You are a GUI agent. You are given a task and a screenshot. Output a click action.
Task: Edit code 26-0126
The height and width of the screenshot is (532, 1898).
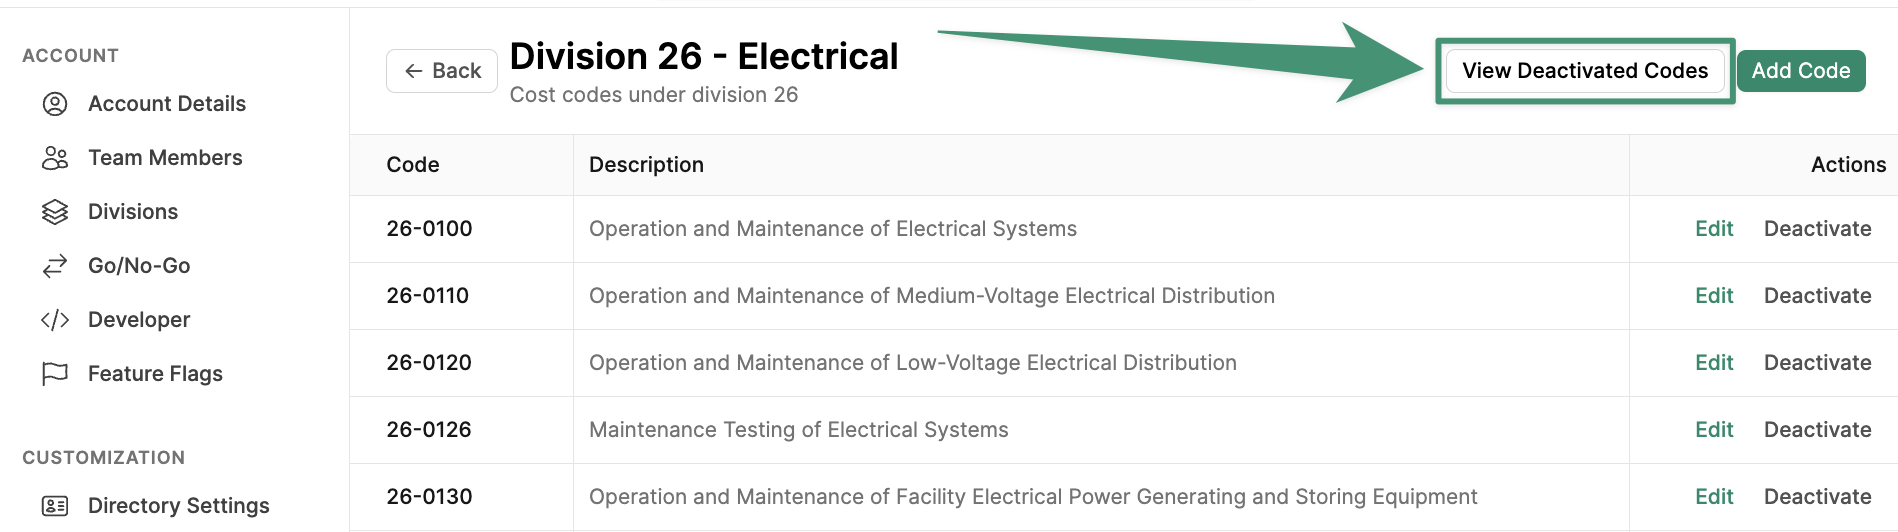(x=1714, y=430)
